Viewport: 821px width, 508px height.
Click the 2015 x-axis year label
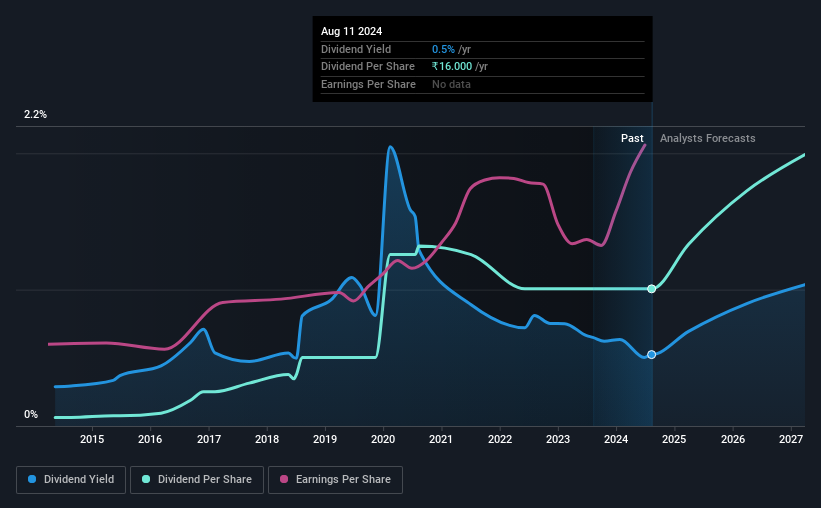click(x=92, y=439)
